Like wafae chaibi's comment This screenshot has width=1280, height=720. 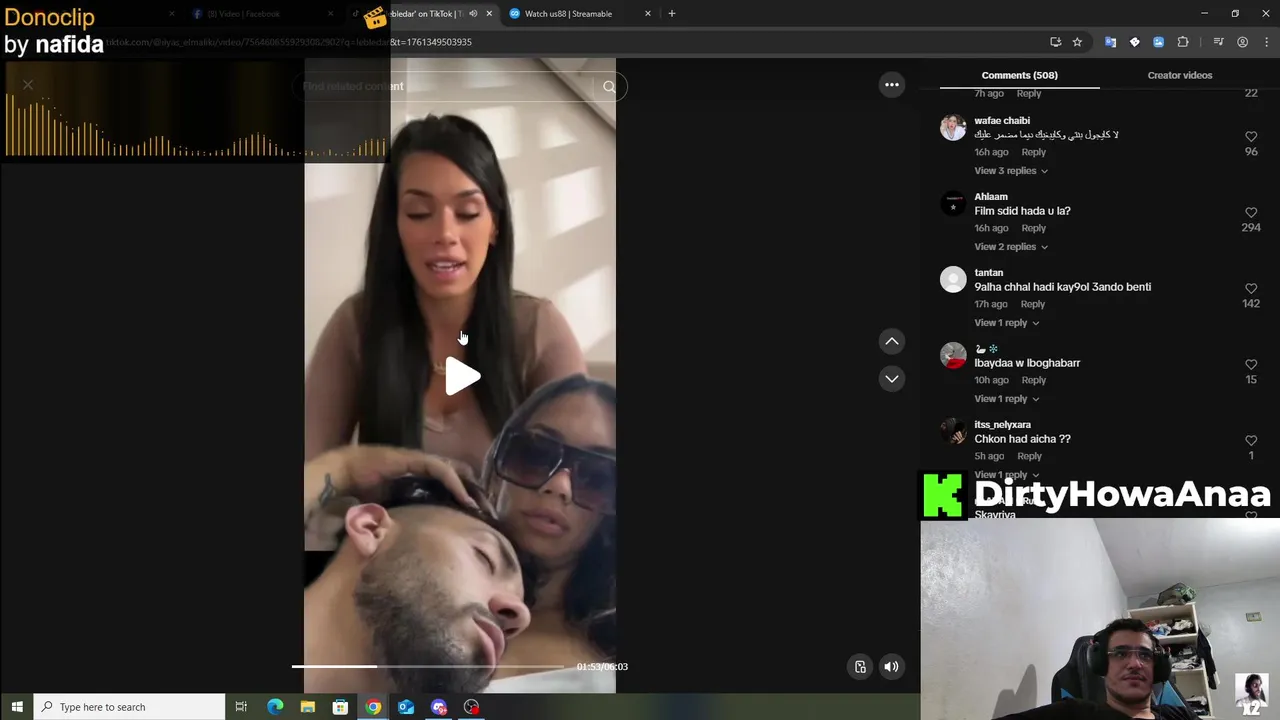(1251, 137)
